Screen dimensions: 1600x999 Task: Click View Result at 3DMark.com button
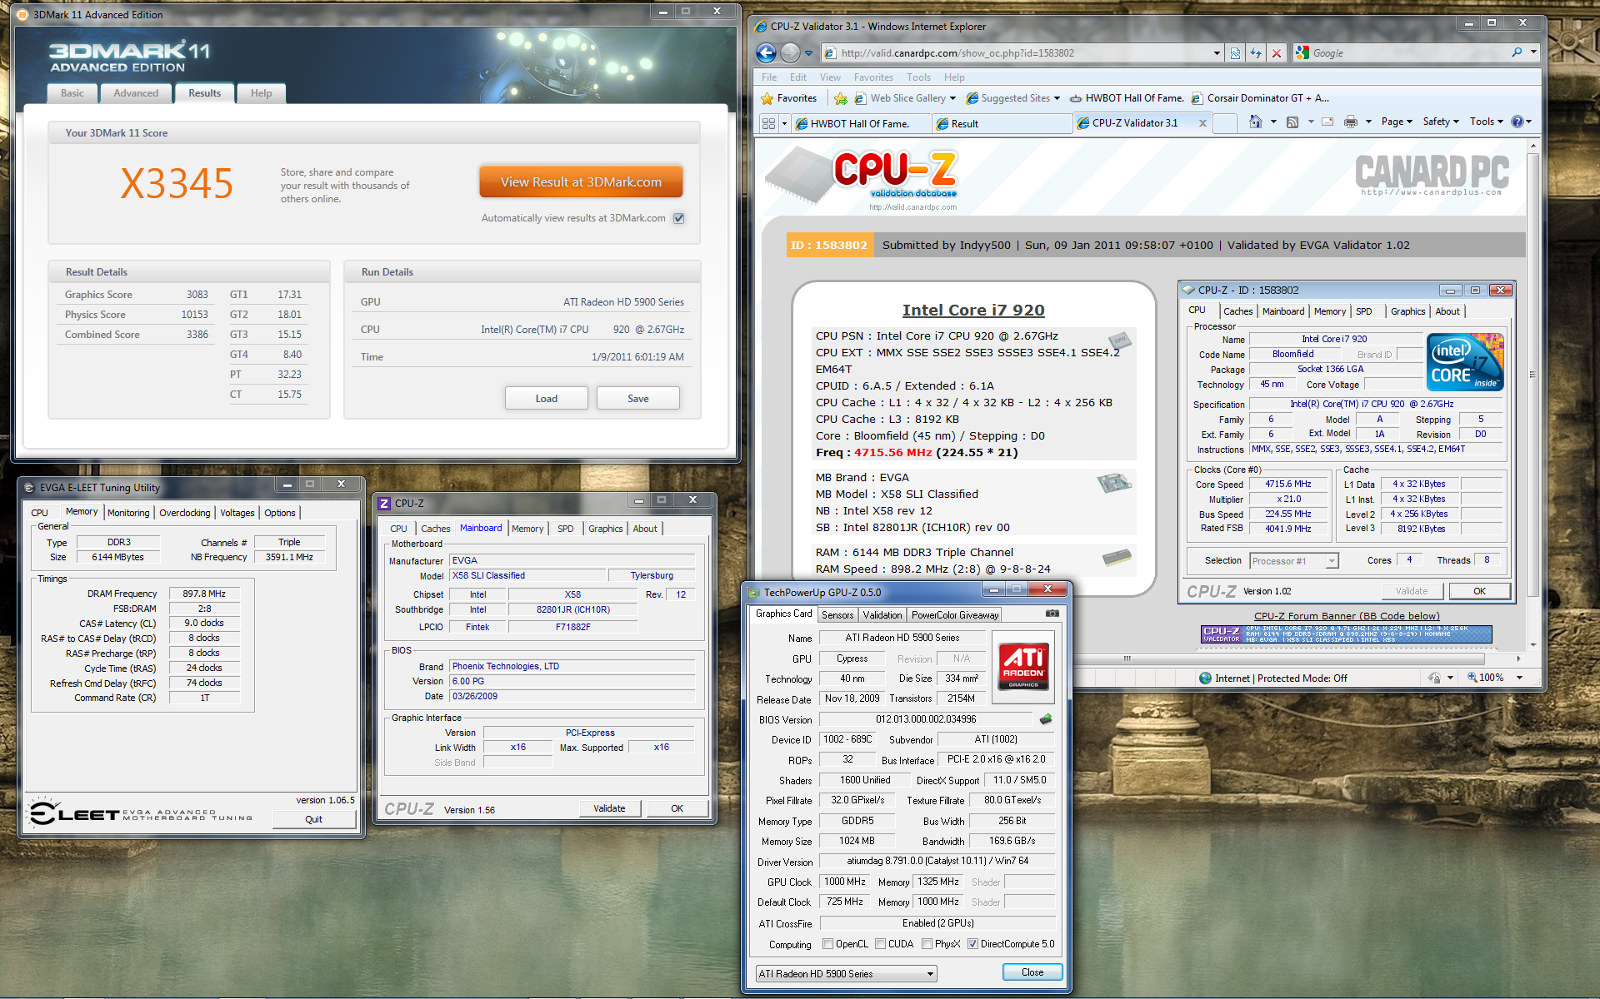click(581, 182)
